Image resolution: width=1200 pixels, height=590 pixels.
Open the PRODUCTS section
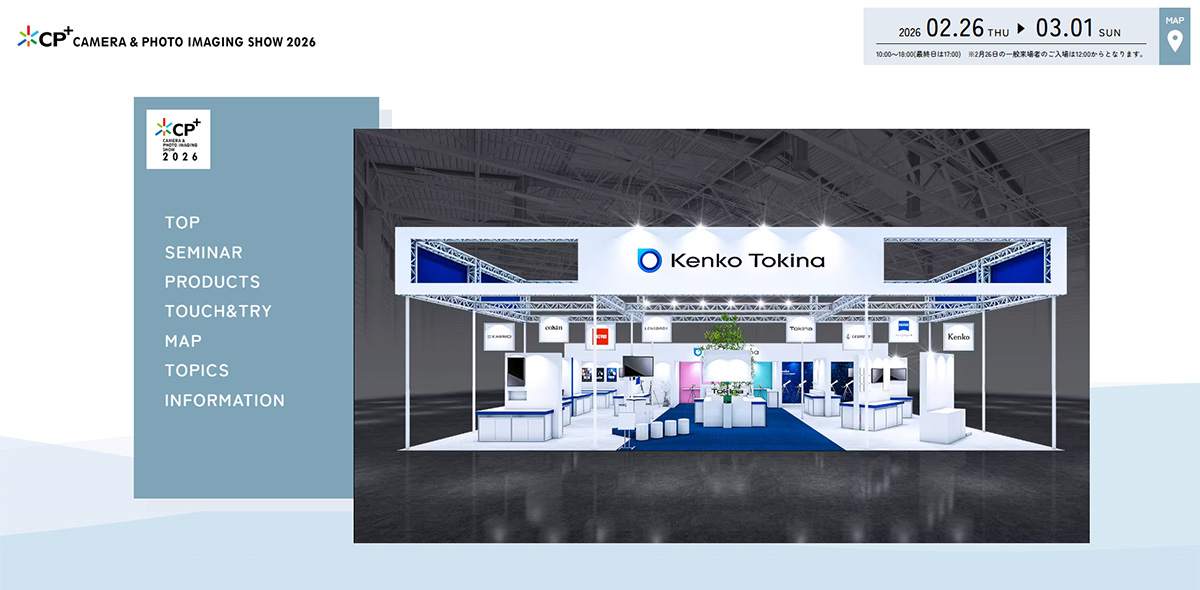(212, 282)
